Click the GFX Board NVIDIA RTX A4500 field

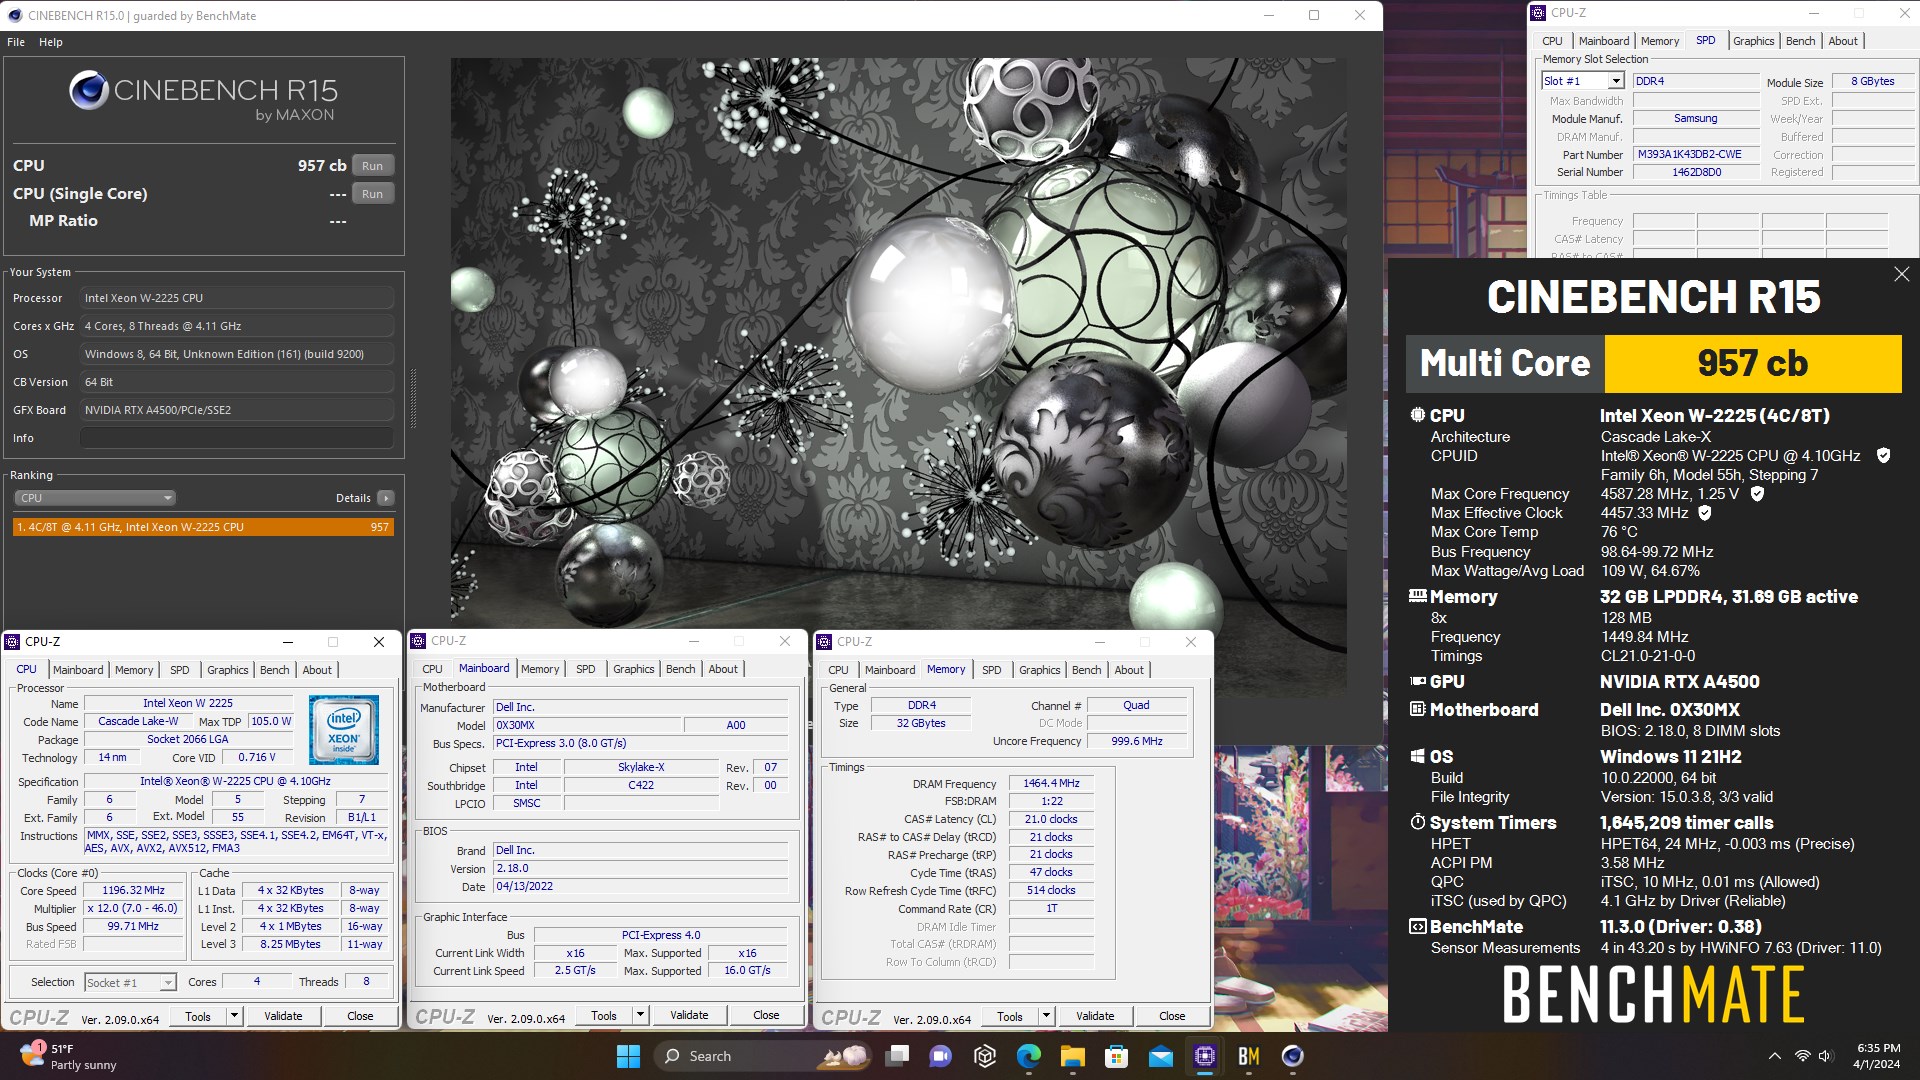coord(237,410)
